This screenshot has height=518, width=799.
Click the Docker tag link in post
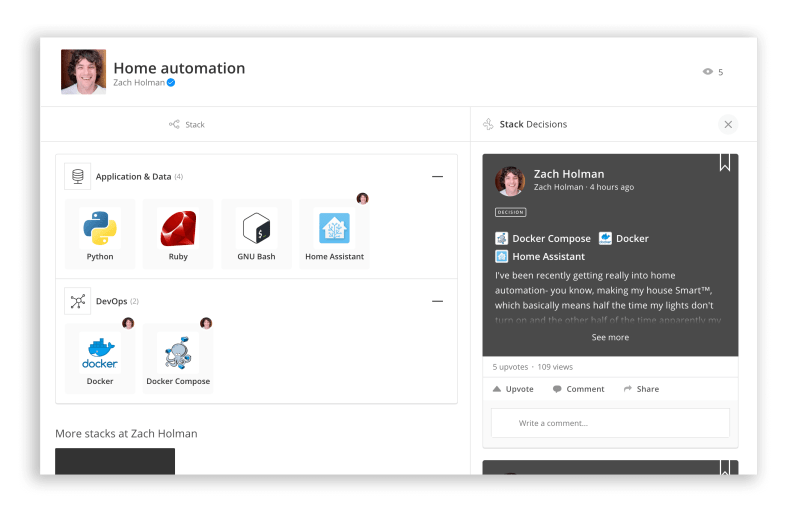click(x=632, y=238)
